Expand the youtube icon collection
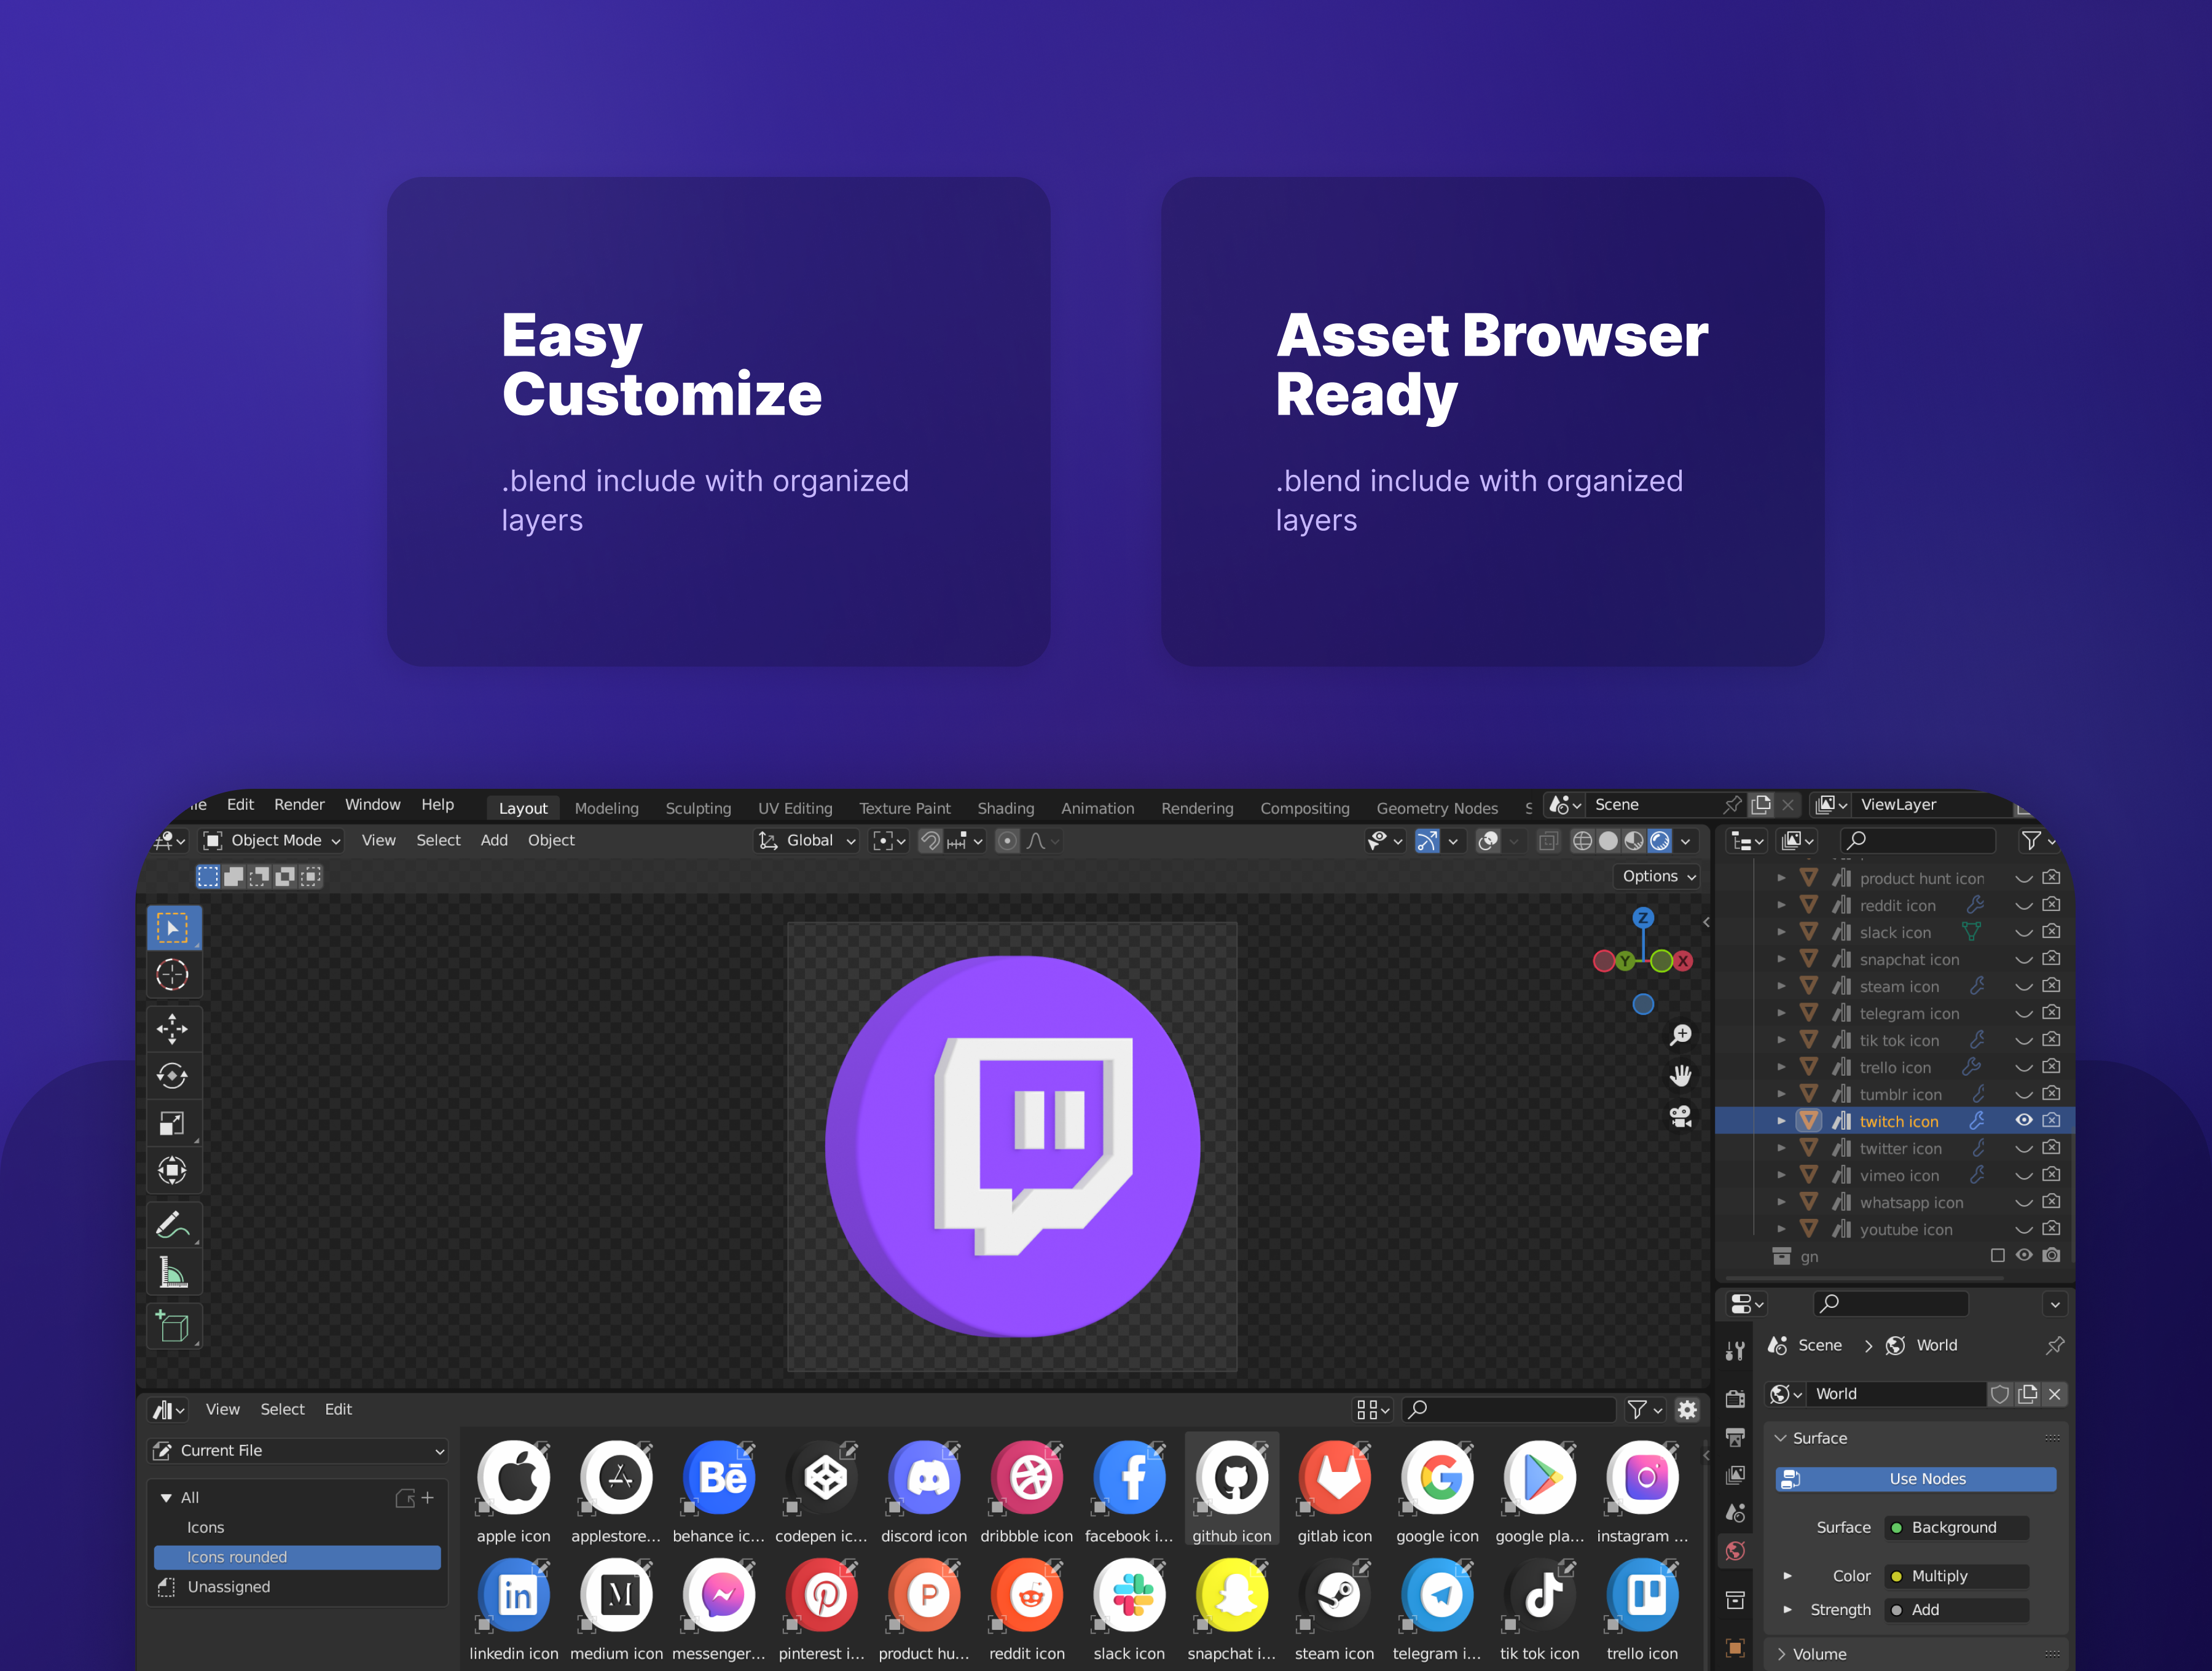Viewport: 2212px width, 1671px height. pyautogui.click(x=1781, y=1229)
